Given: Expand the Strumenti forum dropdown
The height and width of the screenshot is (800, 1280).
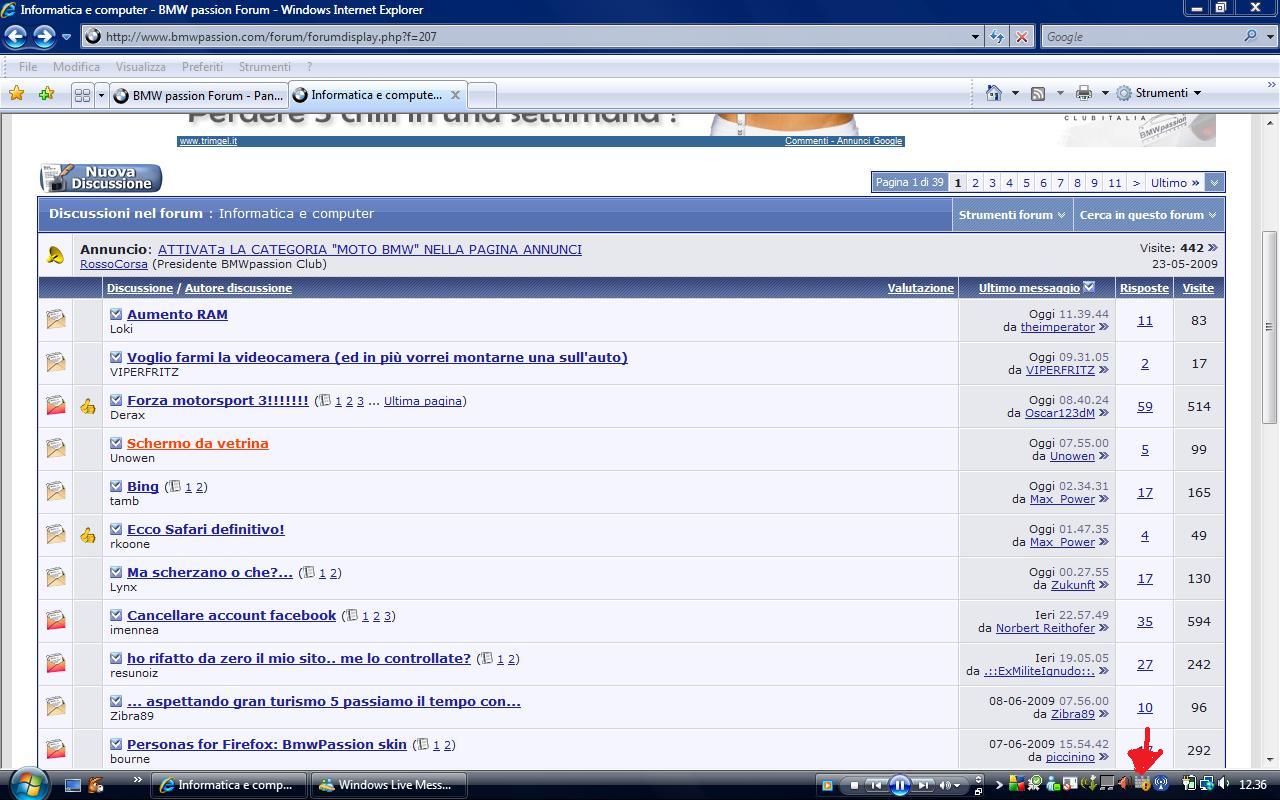Looking at the screenshot, I should coord(1012,214).
